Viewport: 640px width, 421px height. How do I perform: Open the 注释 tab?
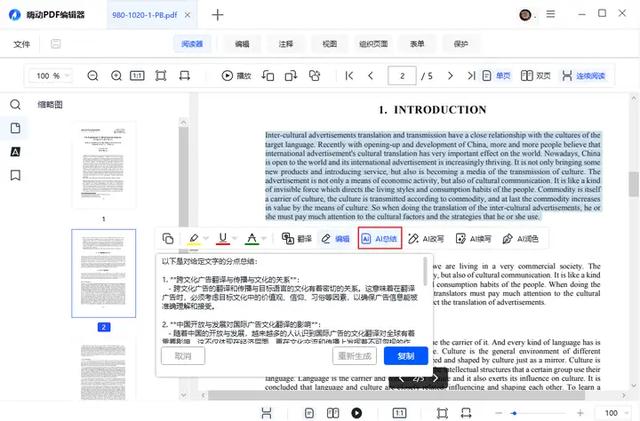pos(286,44)
